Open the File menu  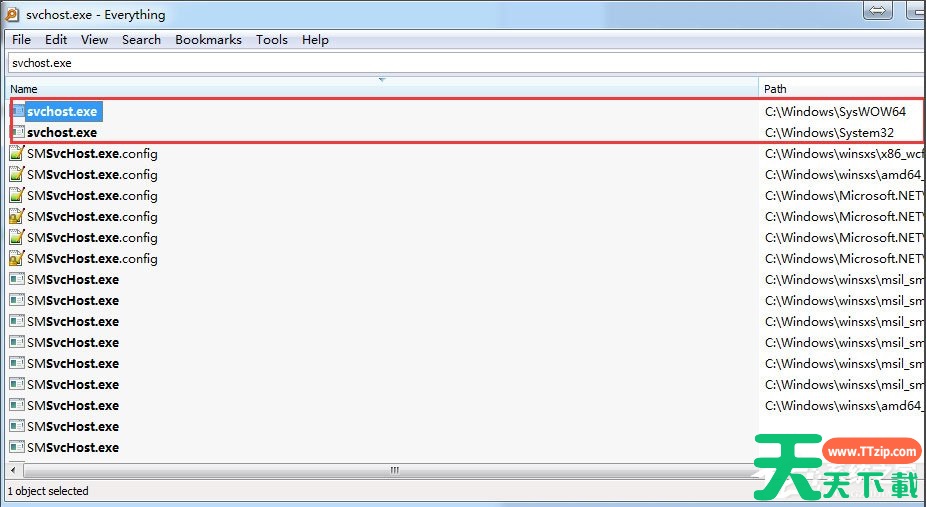pos(21,40)
